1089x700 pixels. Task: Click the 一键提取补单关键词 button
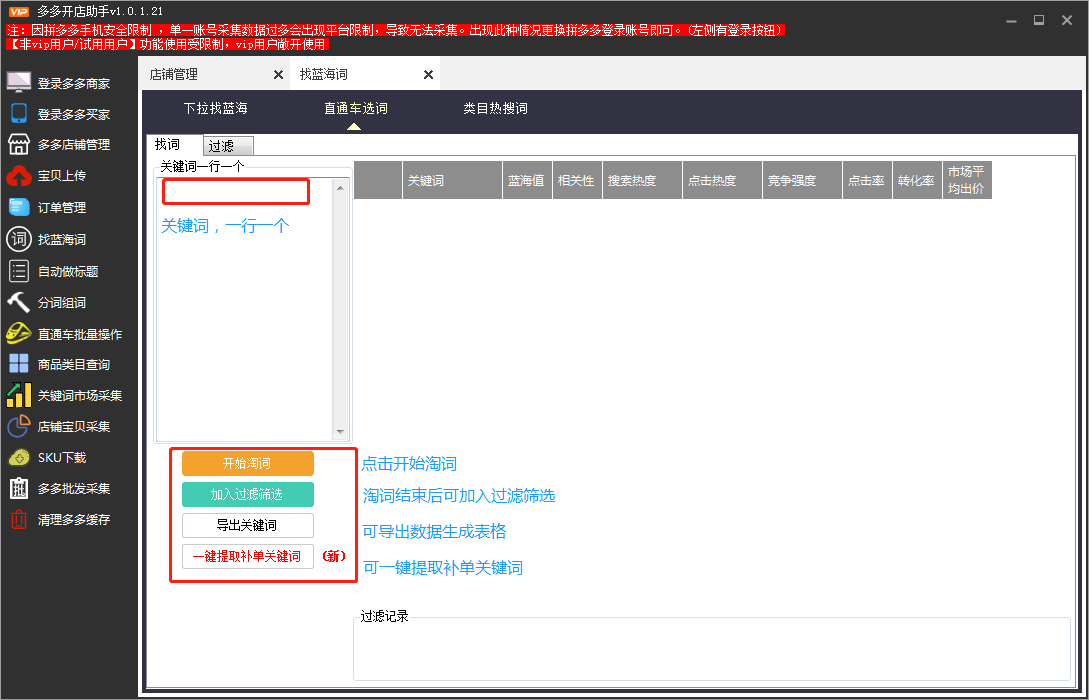click(x=247, y=556)
